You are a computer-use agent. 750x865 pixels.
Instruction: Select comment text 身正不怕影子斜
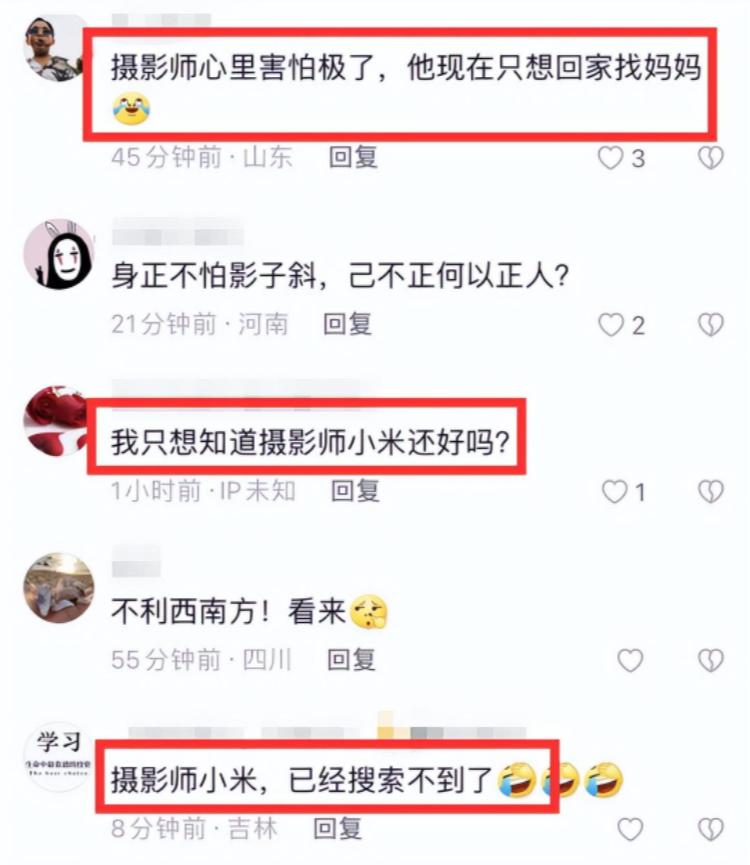pos(215,275)
